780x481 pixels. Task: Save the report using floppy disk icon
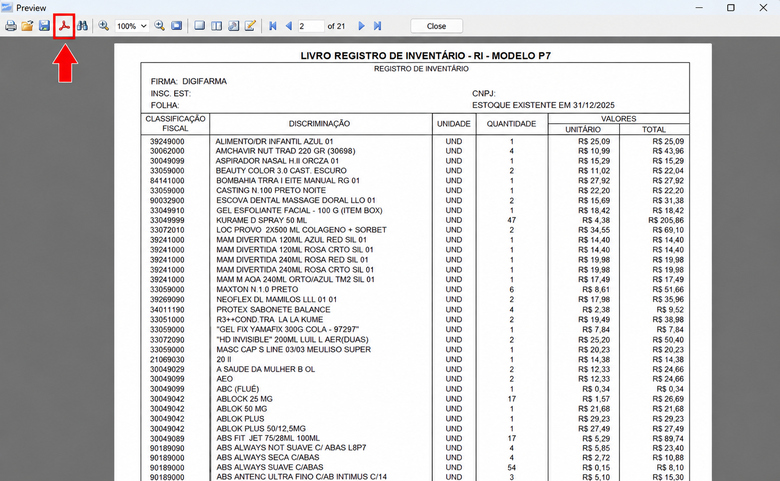44,26
